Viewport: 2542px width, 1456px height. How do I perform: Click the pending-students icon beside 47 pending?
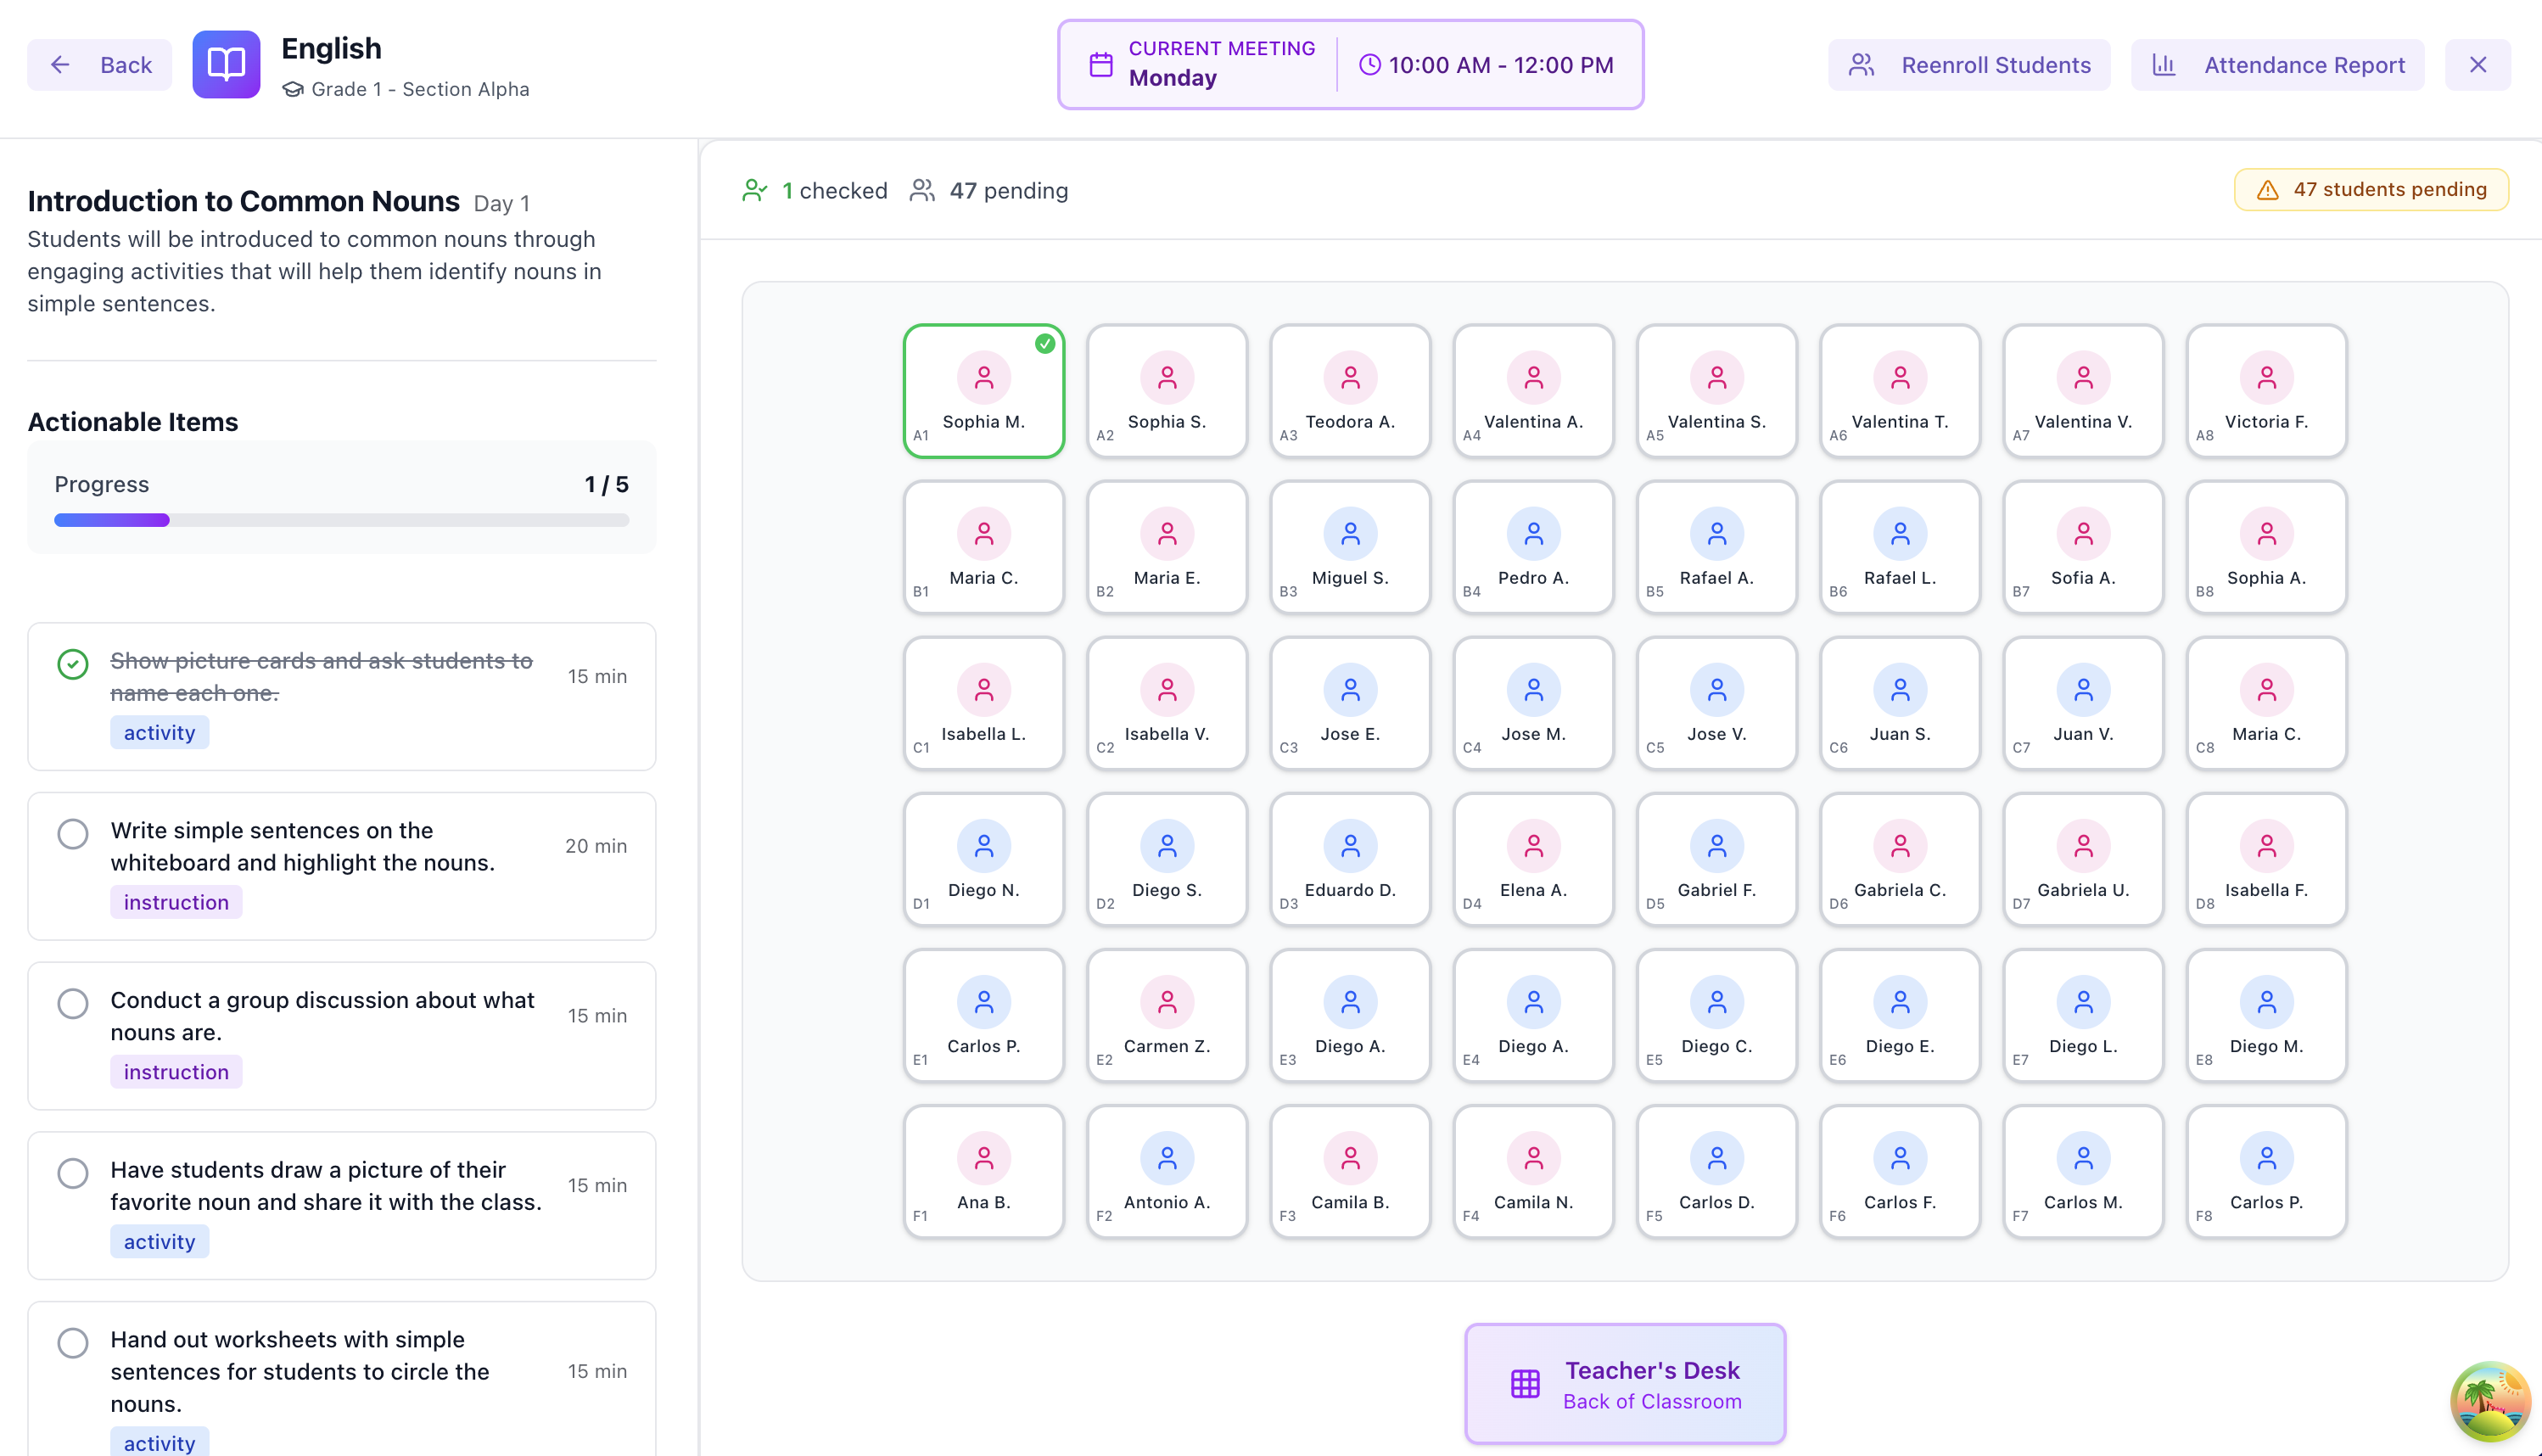pyautogui.click(x=922, y=190)
